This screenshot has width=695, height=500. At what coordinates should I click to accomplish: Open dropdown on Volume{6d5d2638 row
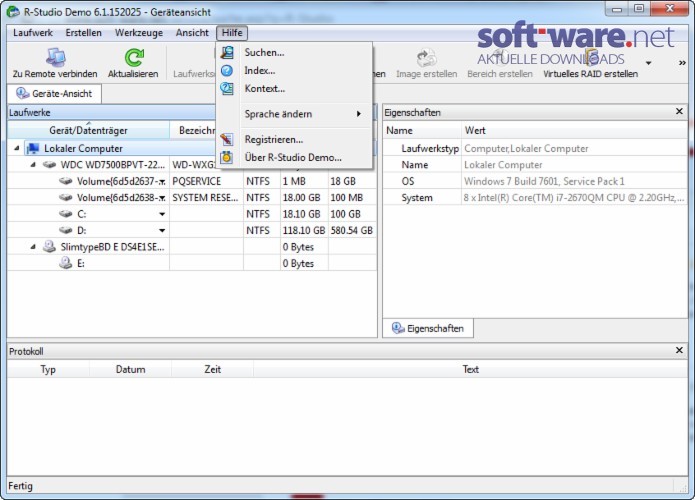[x=163, y=198]
